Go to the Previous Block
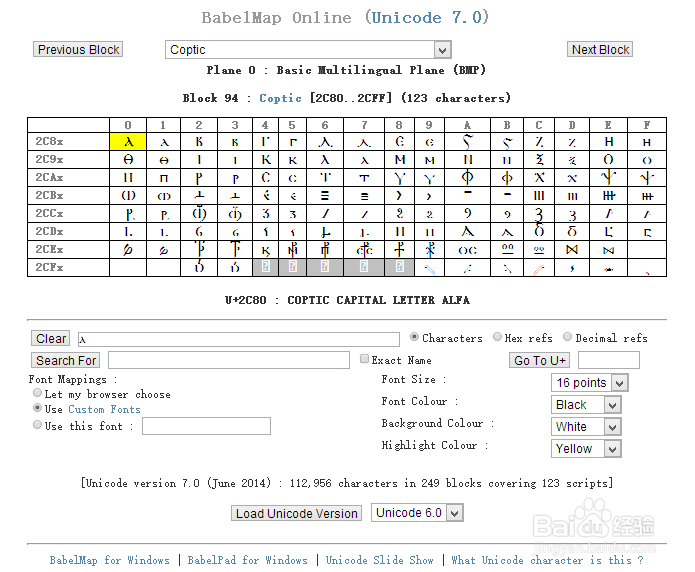Viewport: 695px width, 572px height. 78,49
